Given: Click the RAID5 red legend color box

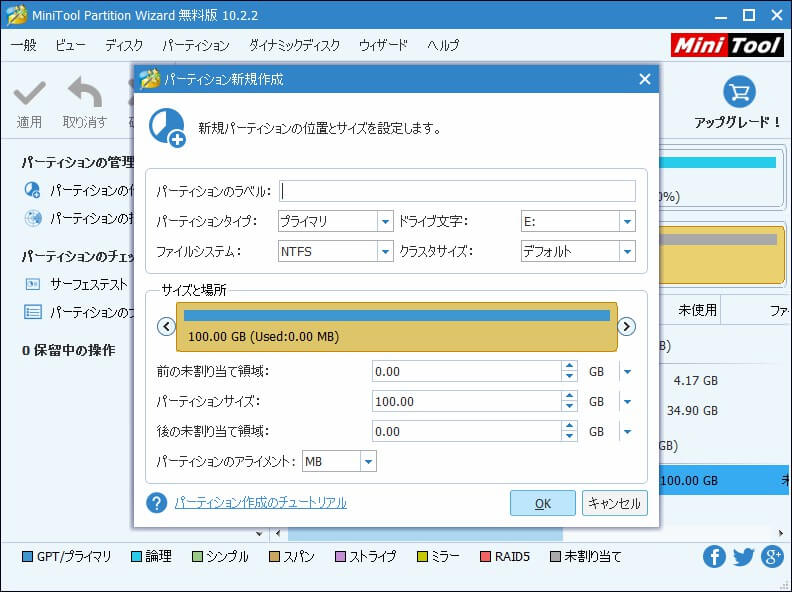Looking at the screenshot, I should click(485, 557).
